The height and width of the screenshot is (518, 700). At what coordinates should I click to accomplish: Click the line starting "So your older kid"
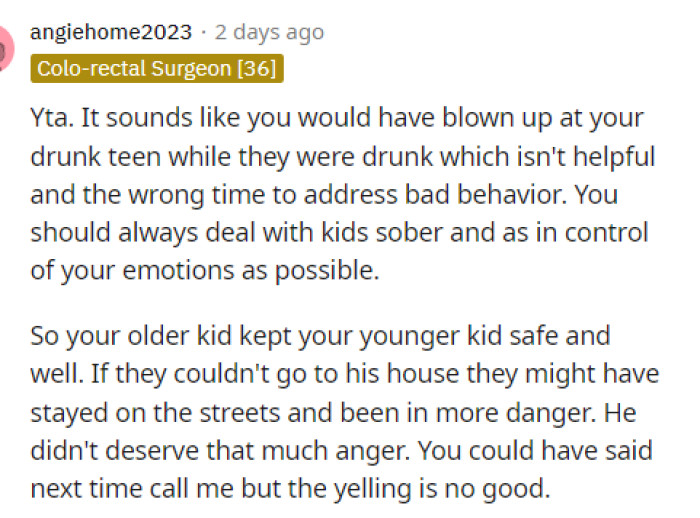tap(320, 335)
